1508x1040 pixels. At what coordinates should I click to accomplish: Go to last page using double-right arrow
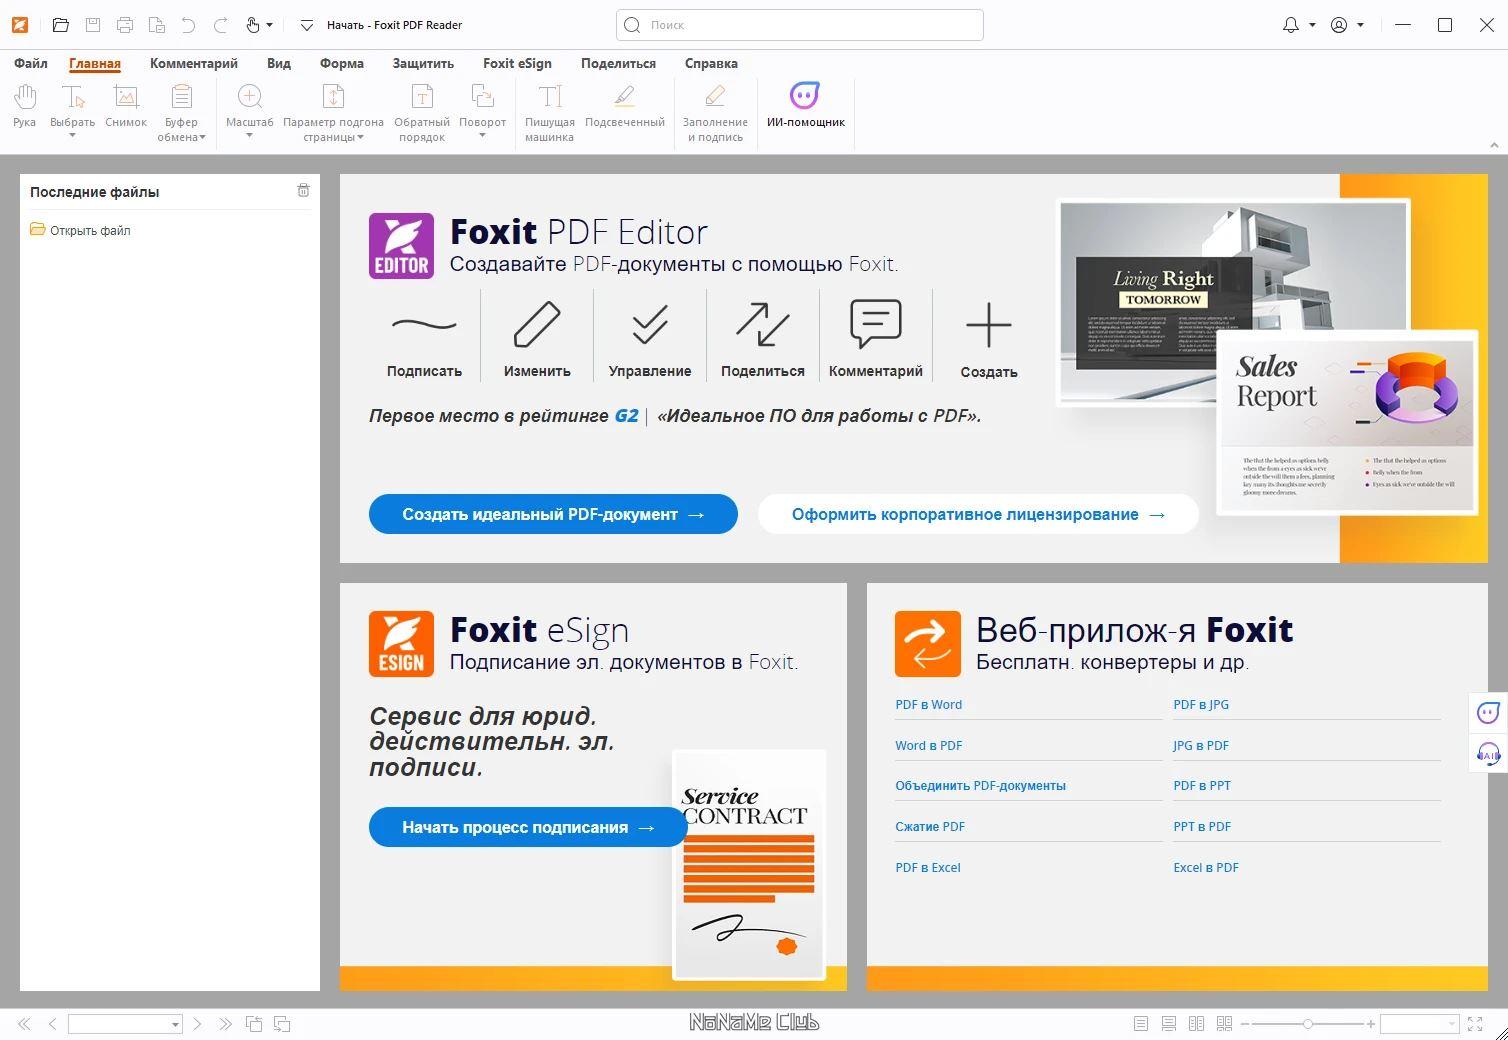(x=225, y=1024)
